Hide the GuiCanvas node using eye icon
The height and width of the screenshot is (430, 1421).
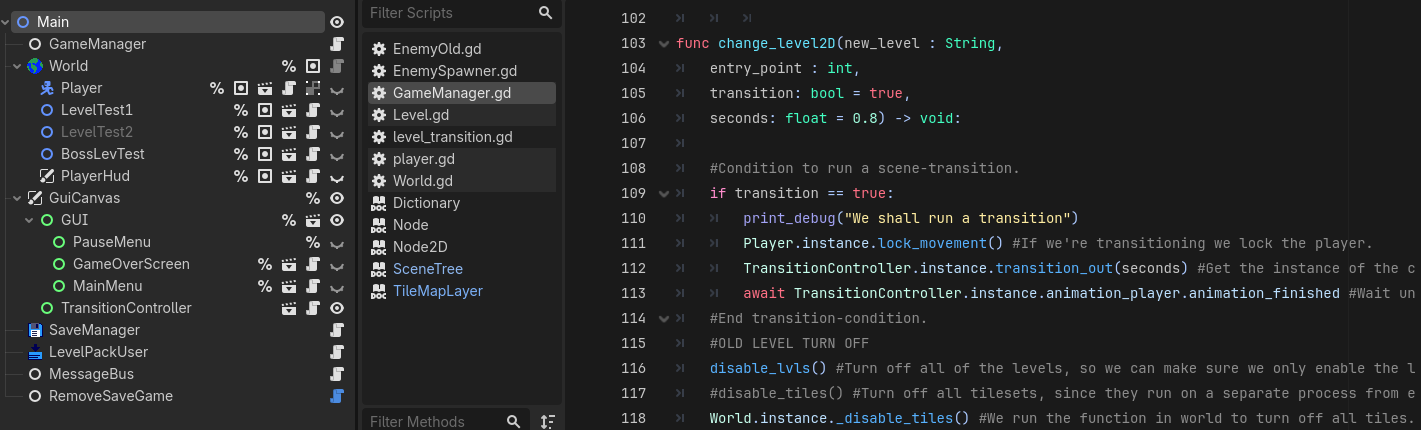pyautogui.click(x=338, y=198)
